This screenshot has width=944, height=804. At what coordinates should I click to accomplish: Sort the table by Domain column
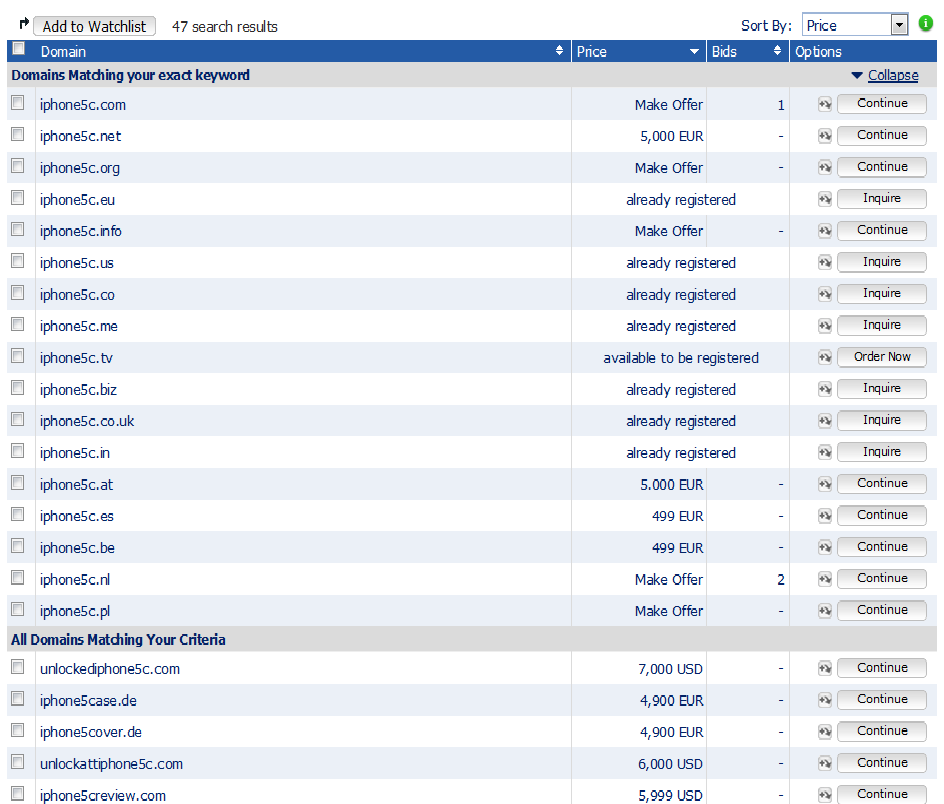(559, 51)
